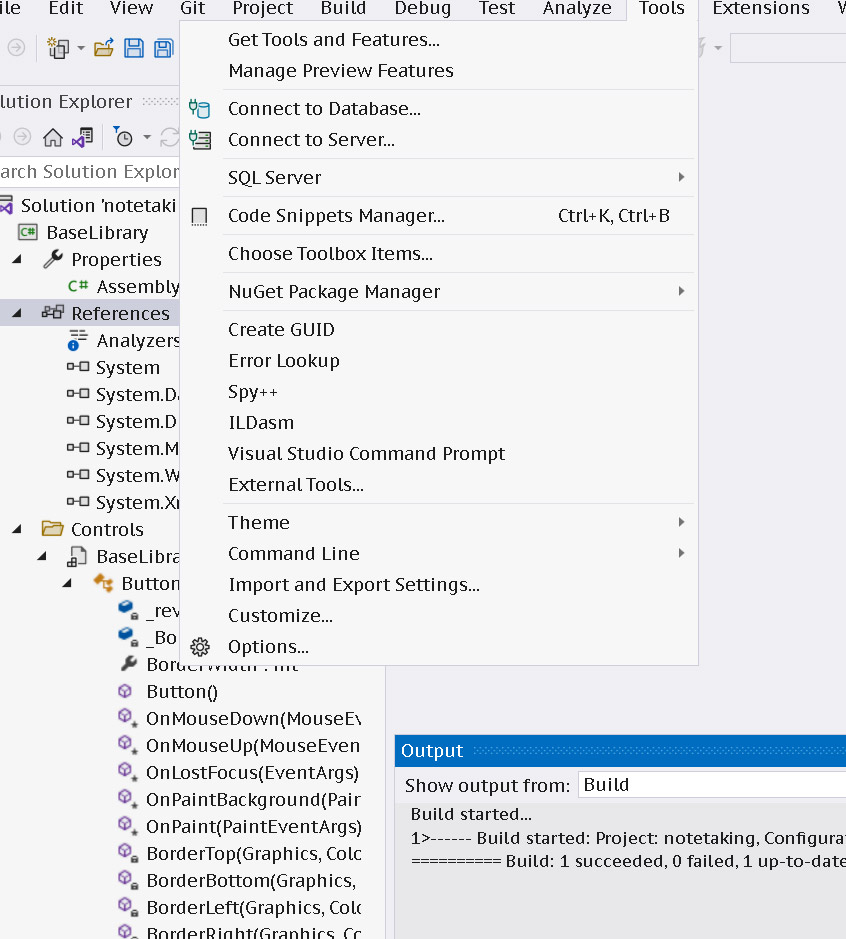Select BorderBottom method in tree
This screenshot has width=846, height=939.
251,880
